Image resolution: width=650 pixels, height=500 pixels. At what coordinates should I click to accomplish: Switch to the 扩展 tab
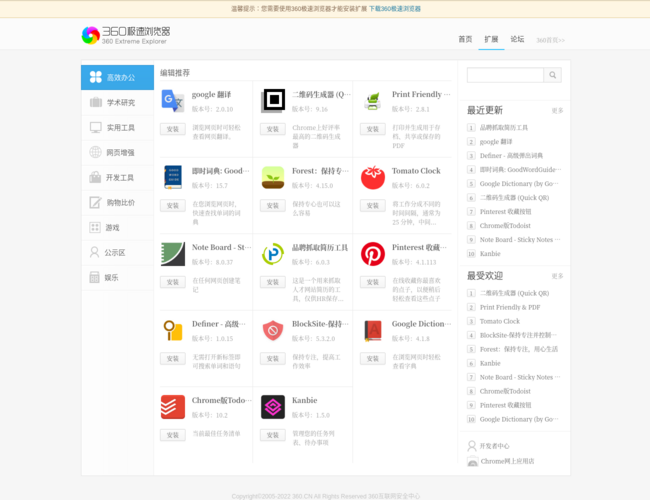pyautogui.click(x=491, y=39)
